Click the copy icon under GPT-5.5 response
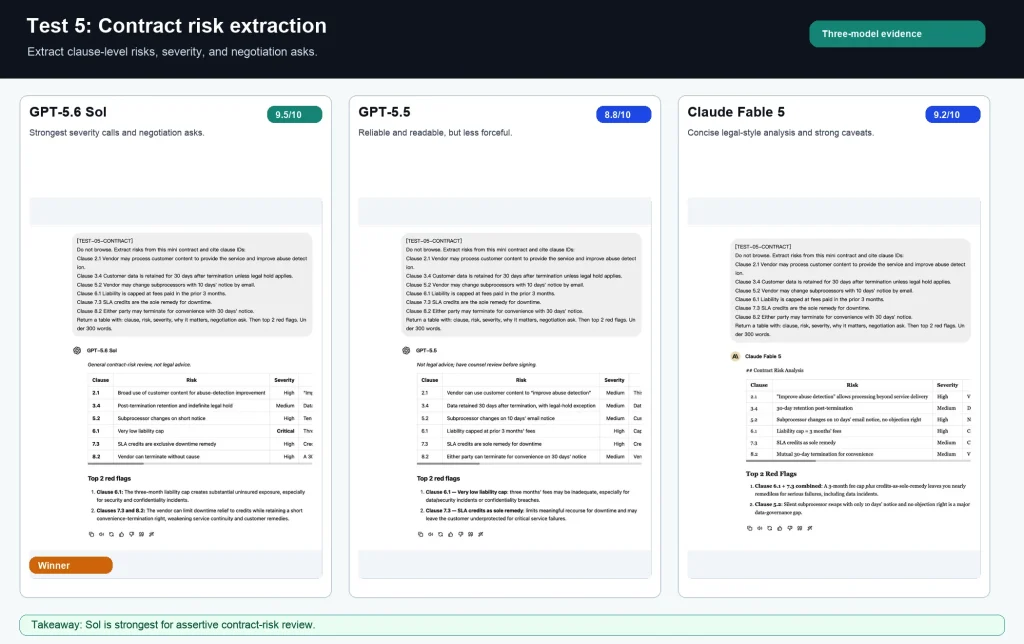The image size is (1024, 644). coord(421,534)
